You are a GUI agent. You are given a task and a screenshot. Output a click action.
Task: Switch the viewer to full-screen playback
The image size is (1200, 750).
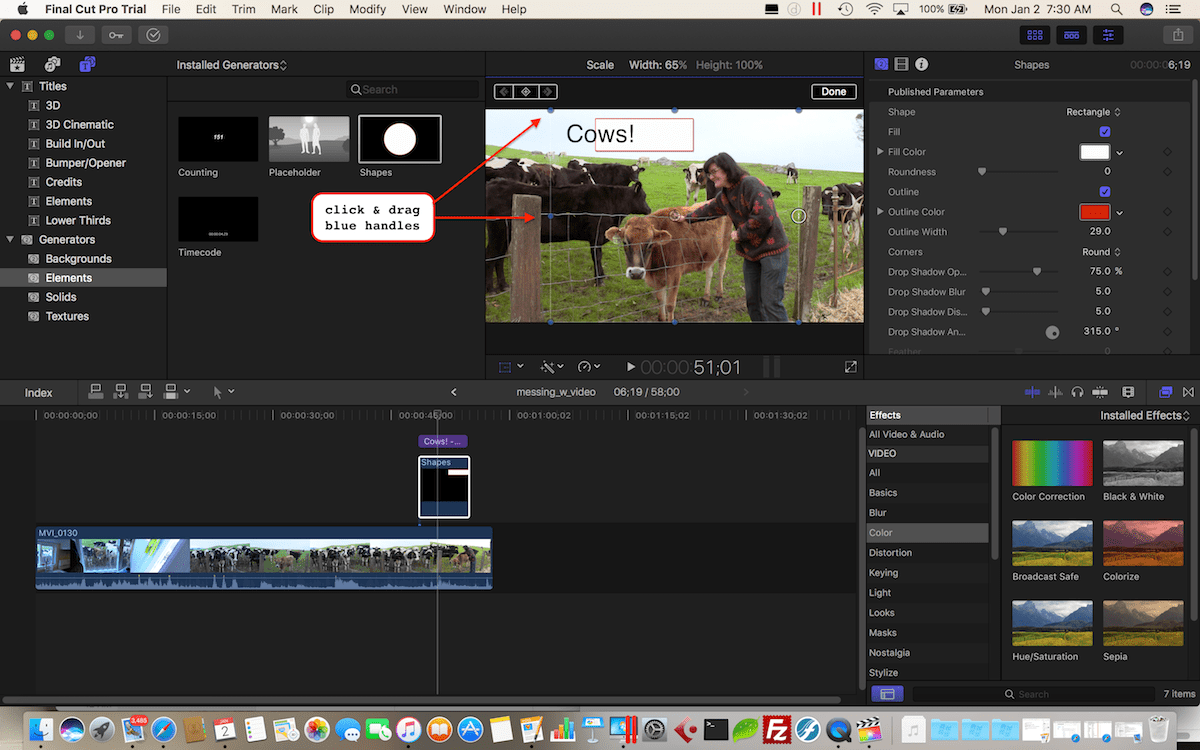(x=850, y=366)
